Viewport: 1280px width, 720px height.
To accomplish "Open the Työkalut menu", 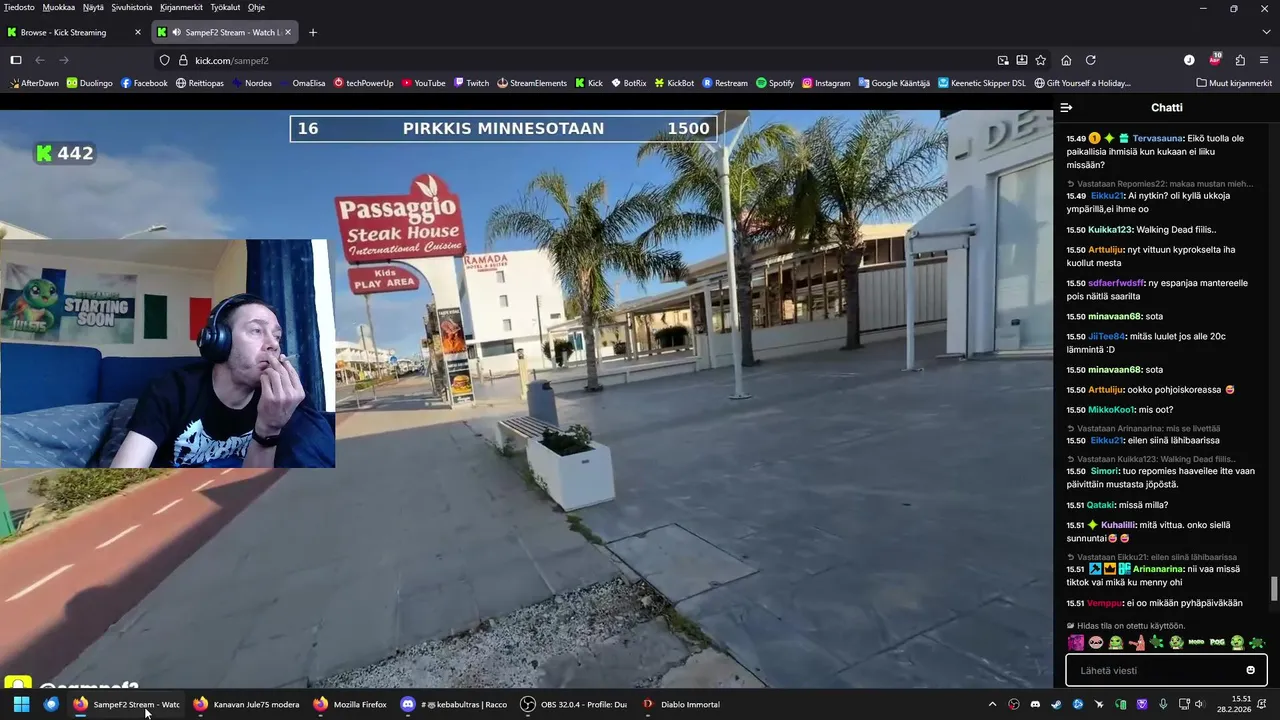I will 225,7.
